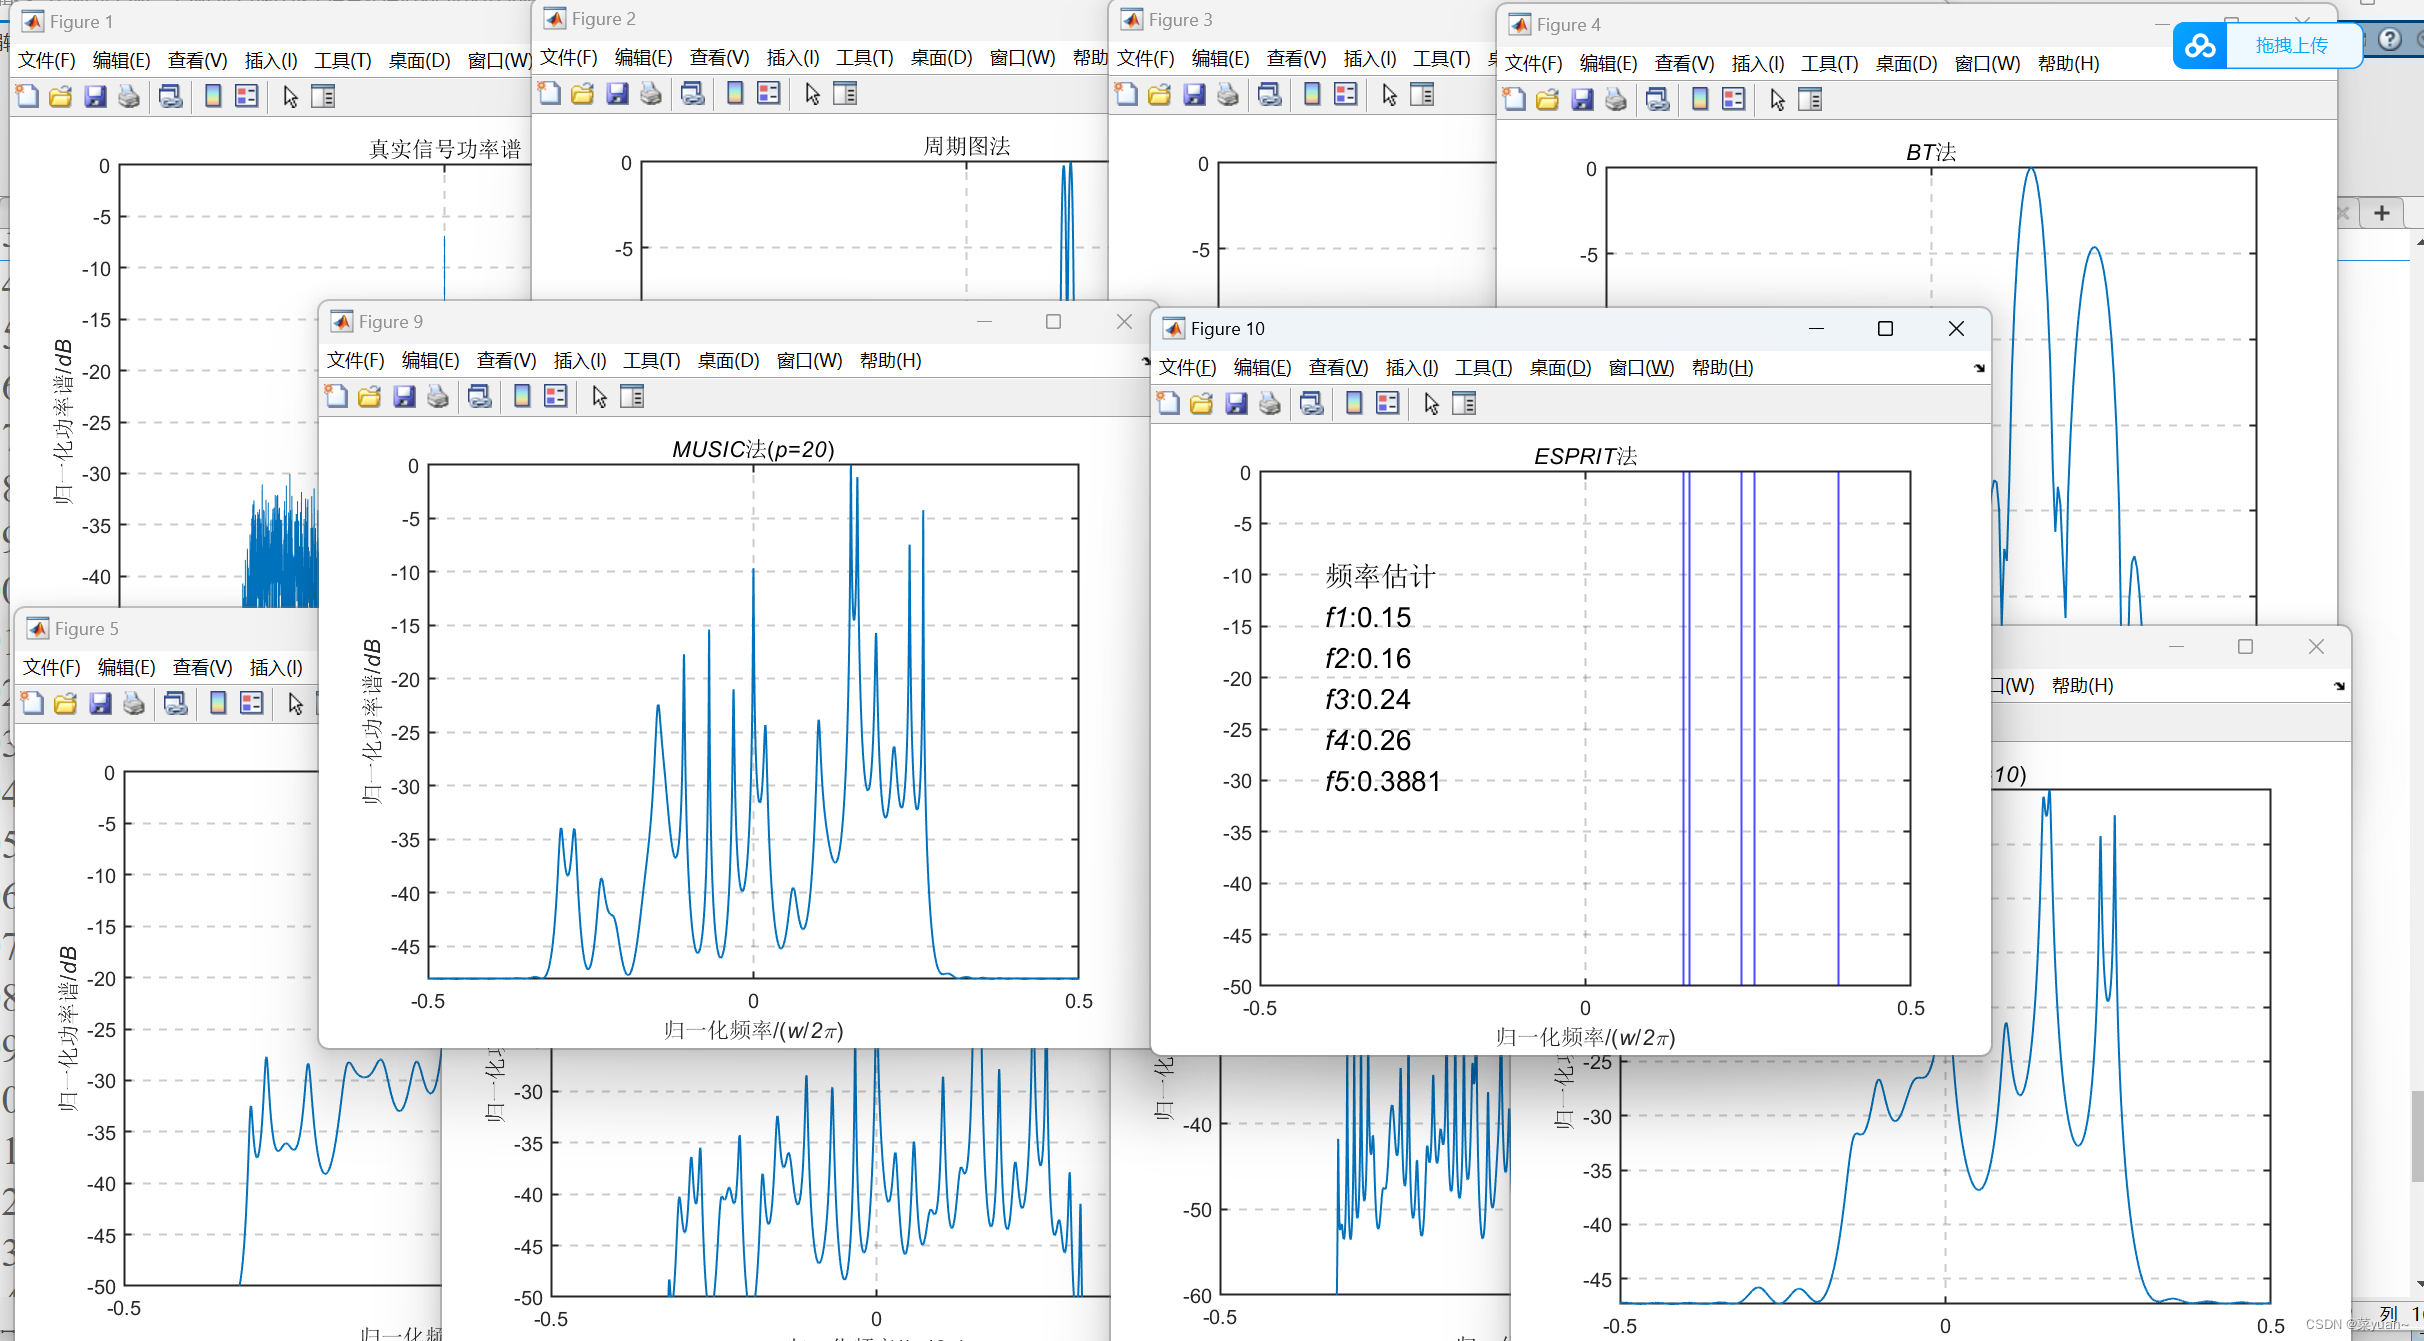Viewport: 2424px width, 1341px height.
Task: Click Open File icon in Figure 1 toolbar
Action: point(61,97)
